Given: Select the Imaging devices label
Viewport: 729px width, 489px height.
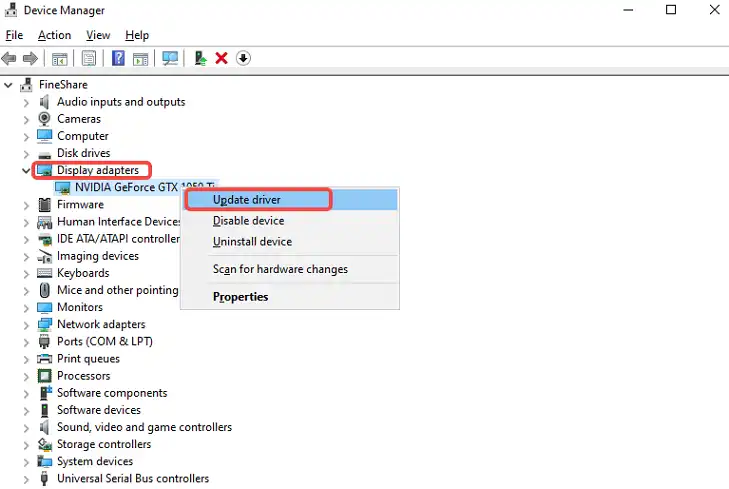Looking at the screenshot, I should click(98, 256).
